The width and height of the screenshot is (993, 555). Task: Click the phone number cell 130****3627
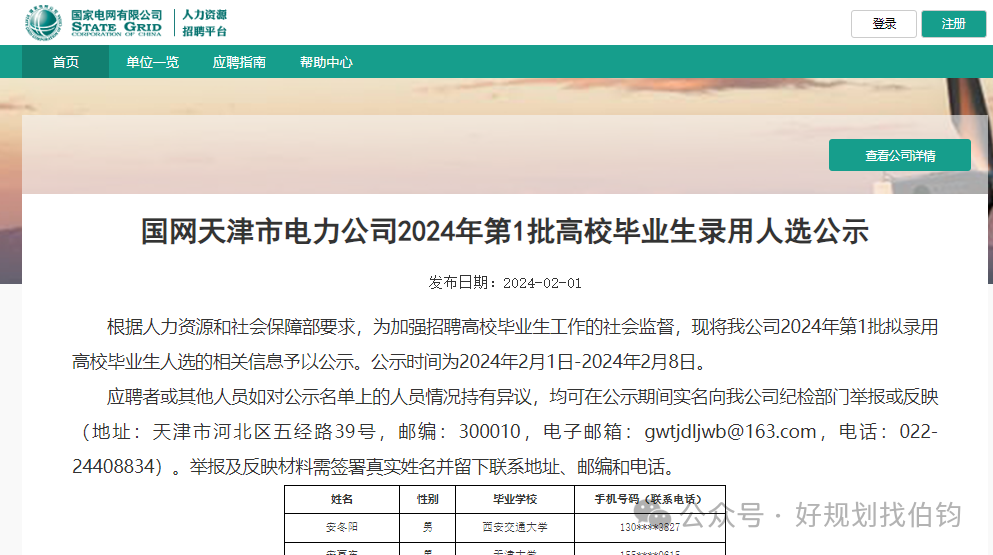pyautogui.click(x=650, y=527)
